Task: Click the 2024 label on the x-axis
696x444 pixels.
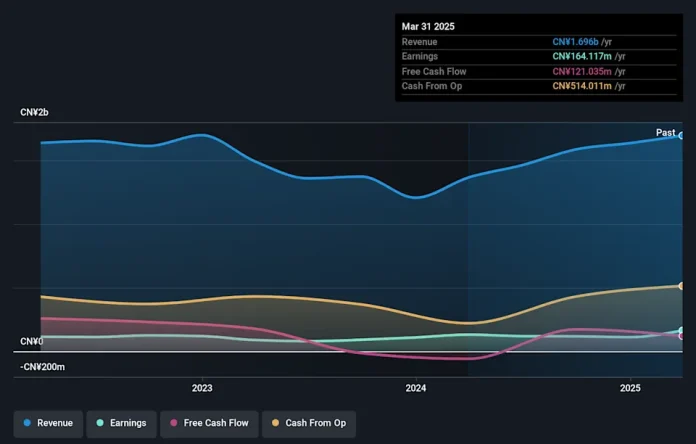Action: click(x=416, y=388)
